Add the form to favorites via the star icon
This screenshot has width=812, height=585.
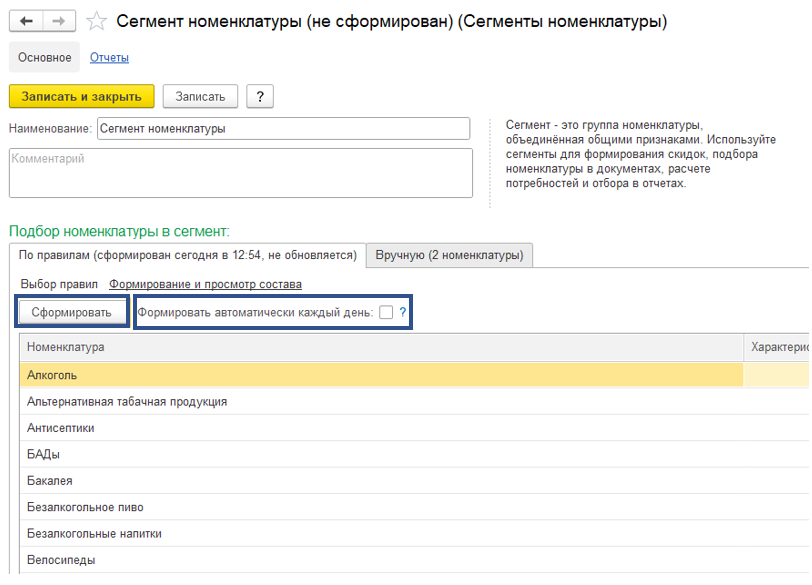tap(96, 21)
